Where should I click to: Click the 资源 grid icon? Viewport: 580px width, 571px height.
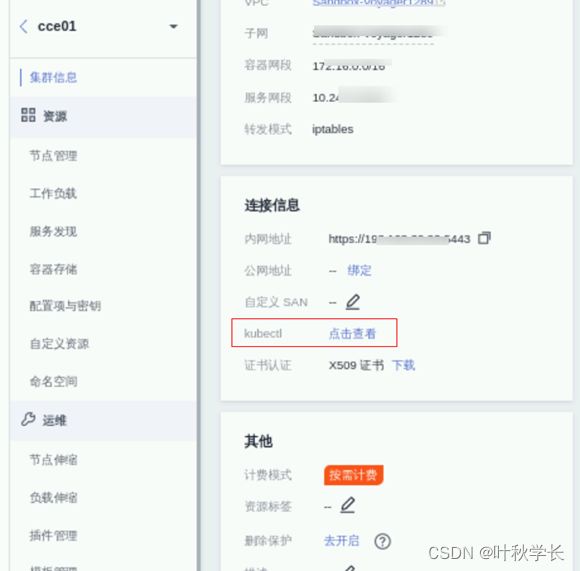click(28, 115)
